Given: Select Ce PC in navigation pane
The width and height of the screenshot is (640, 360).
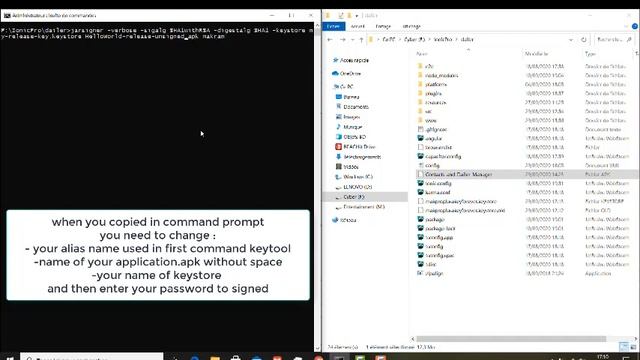Looking at the screenshot, I should (344, 87).
